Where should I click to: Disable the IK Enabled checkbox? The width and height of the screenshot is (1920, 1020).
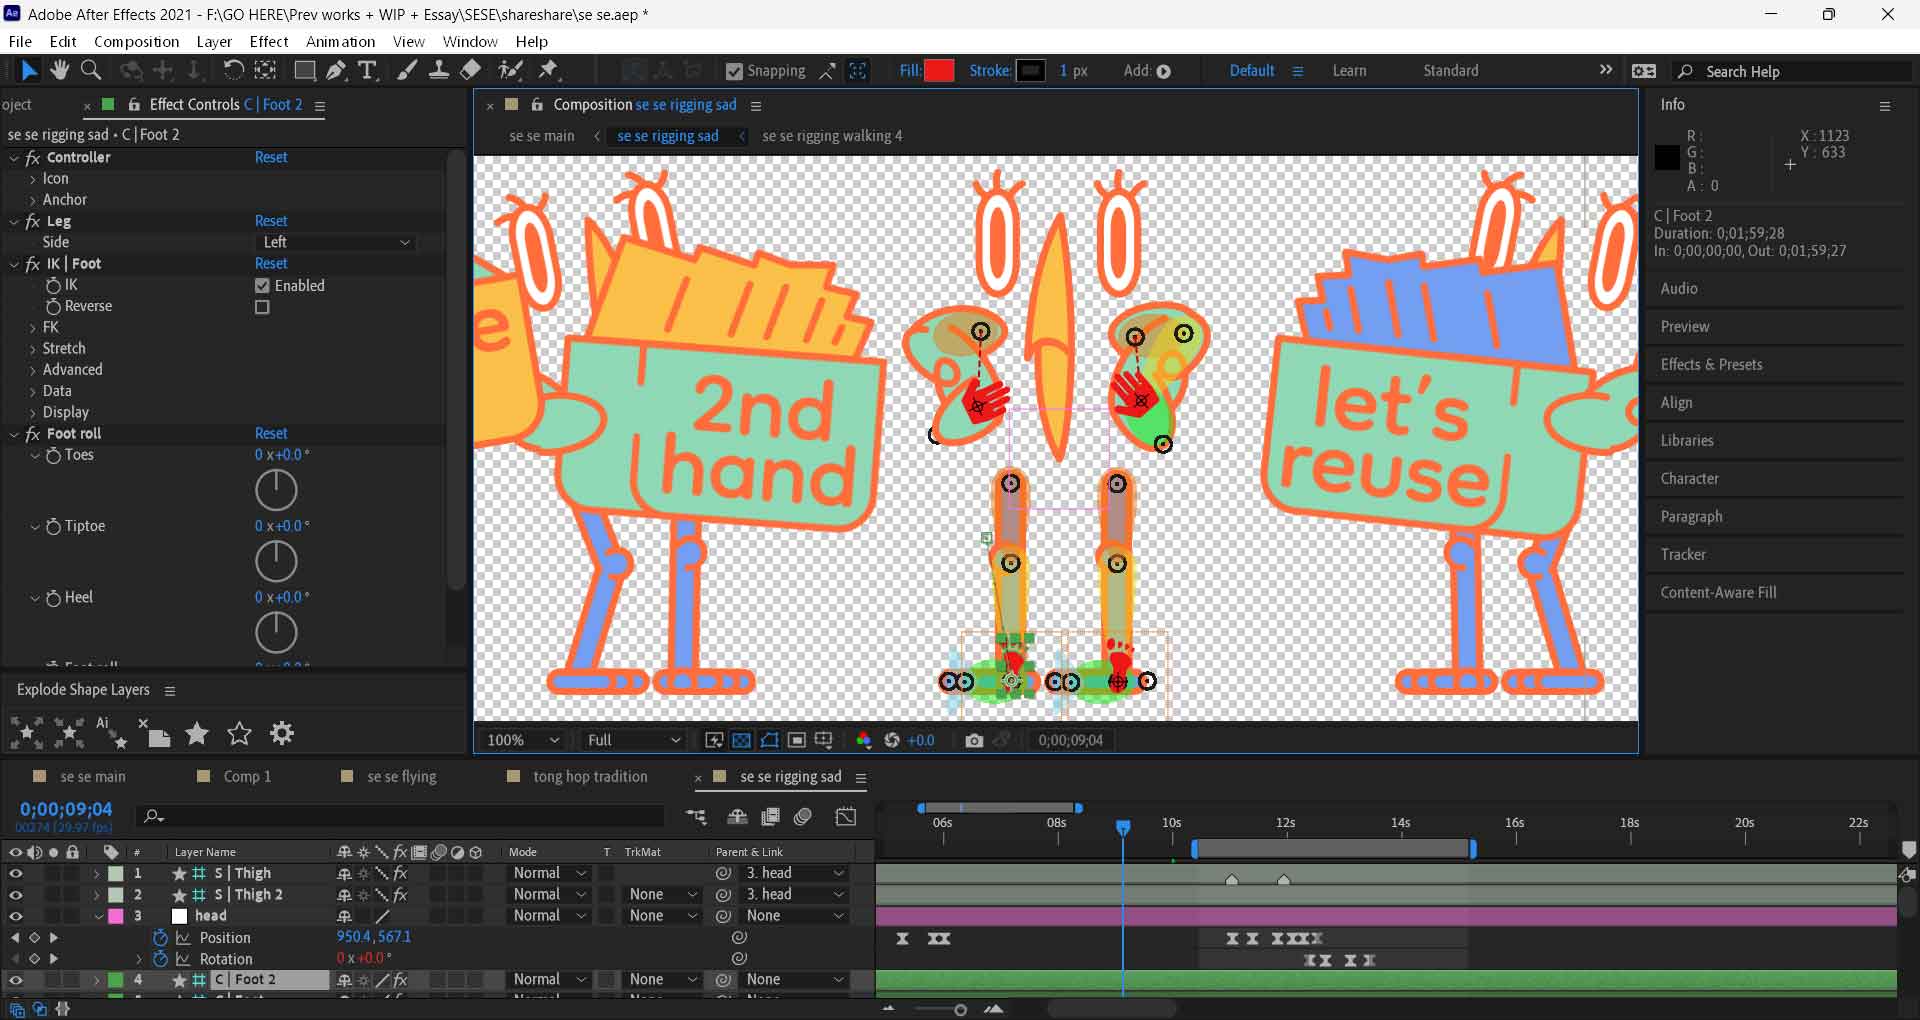262,286
